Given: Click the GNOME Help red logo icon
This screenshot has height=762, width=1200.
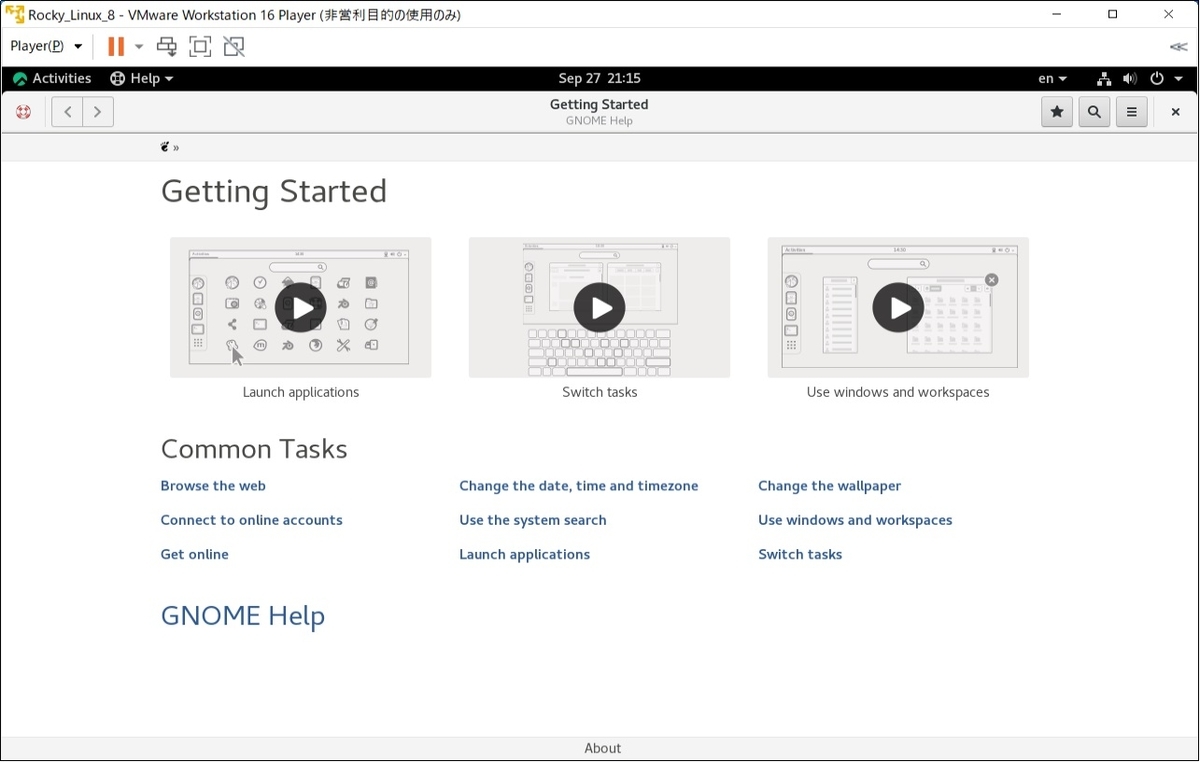Looking at the screenshot, I should [23, 111].
